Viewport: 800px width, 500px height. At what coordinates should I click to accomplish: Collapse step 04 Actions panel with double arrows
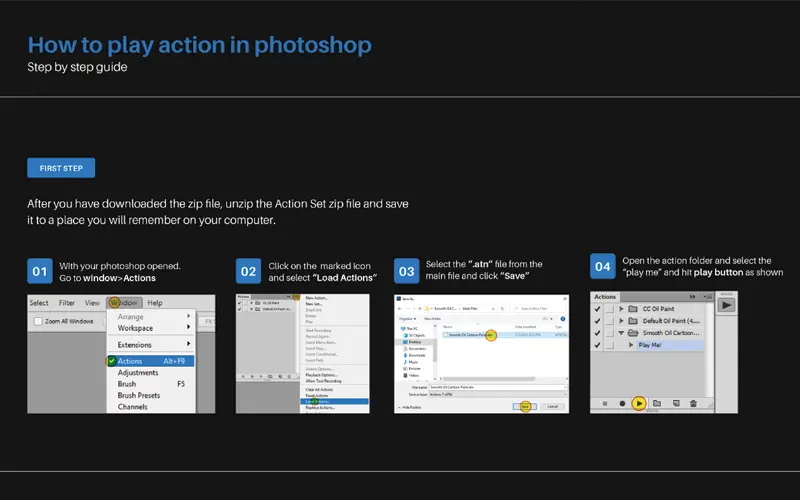click(692, 296)
